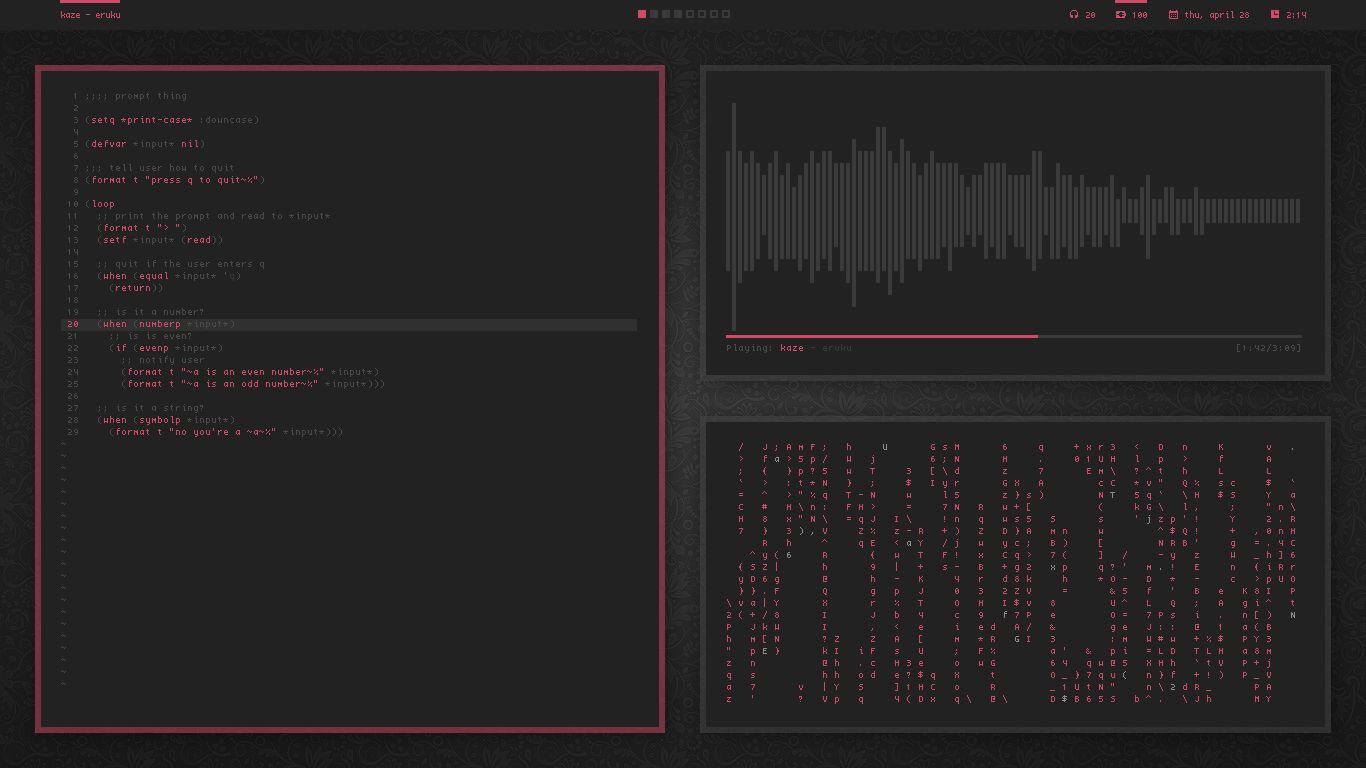Click the second workspace square in the bar
This screenshot has height=768, width=1366.
653,14
